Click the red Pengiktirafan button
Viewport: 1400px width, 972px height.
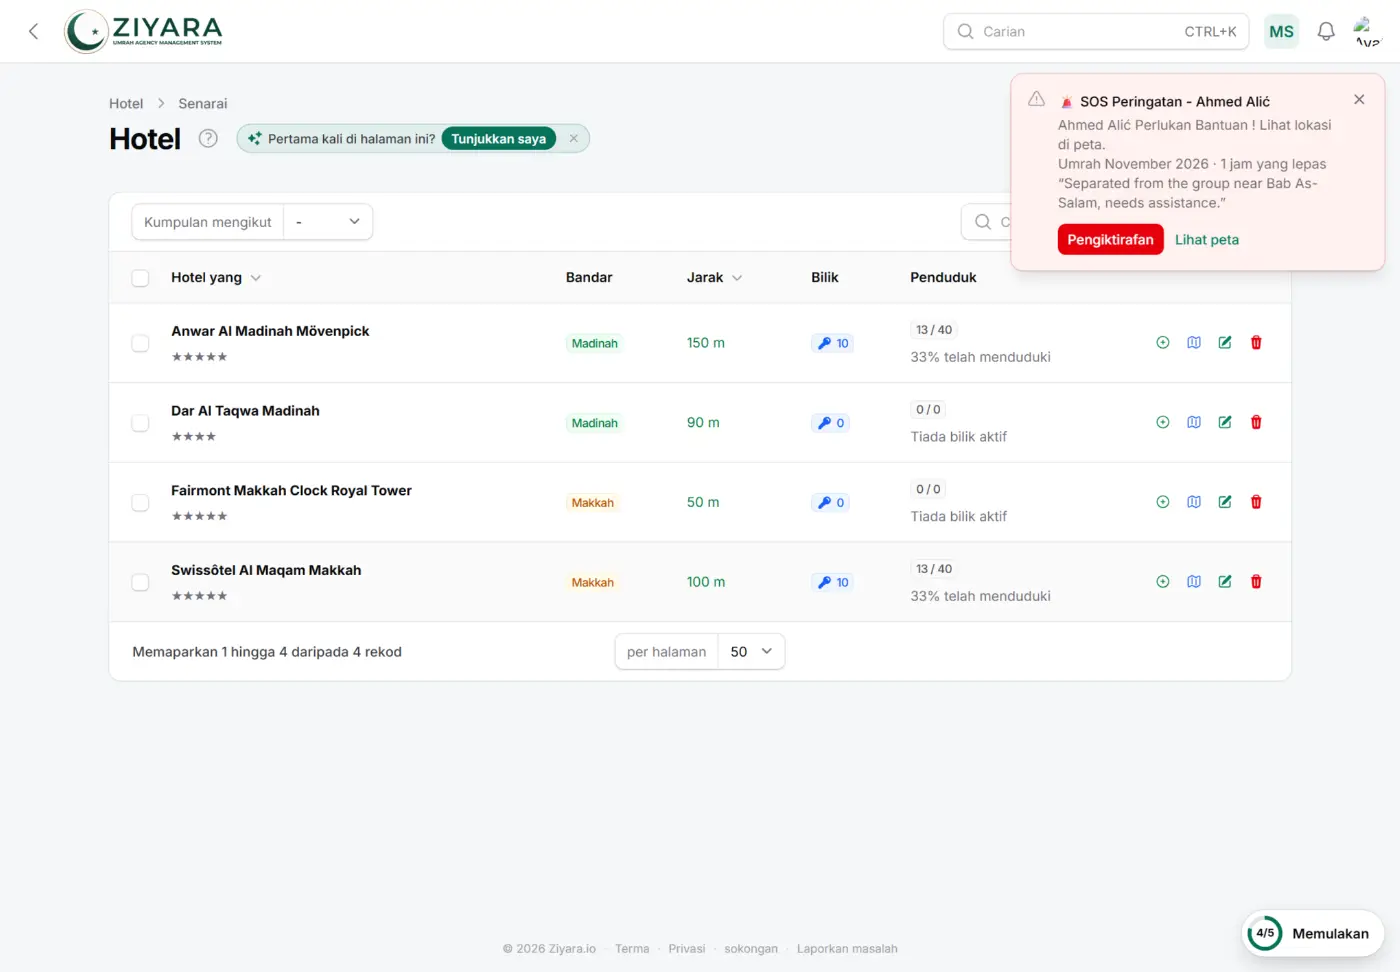coord(1110,240)
